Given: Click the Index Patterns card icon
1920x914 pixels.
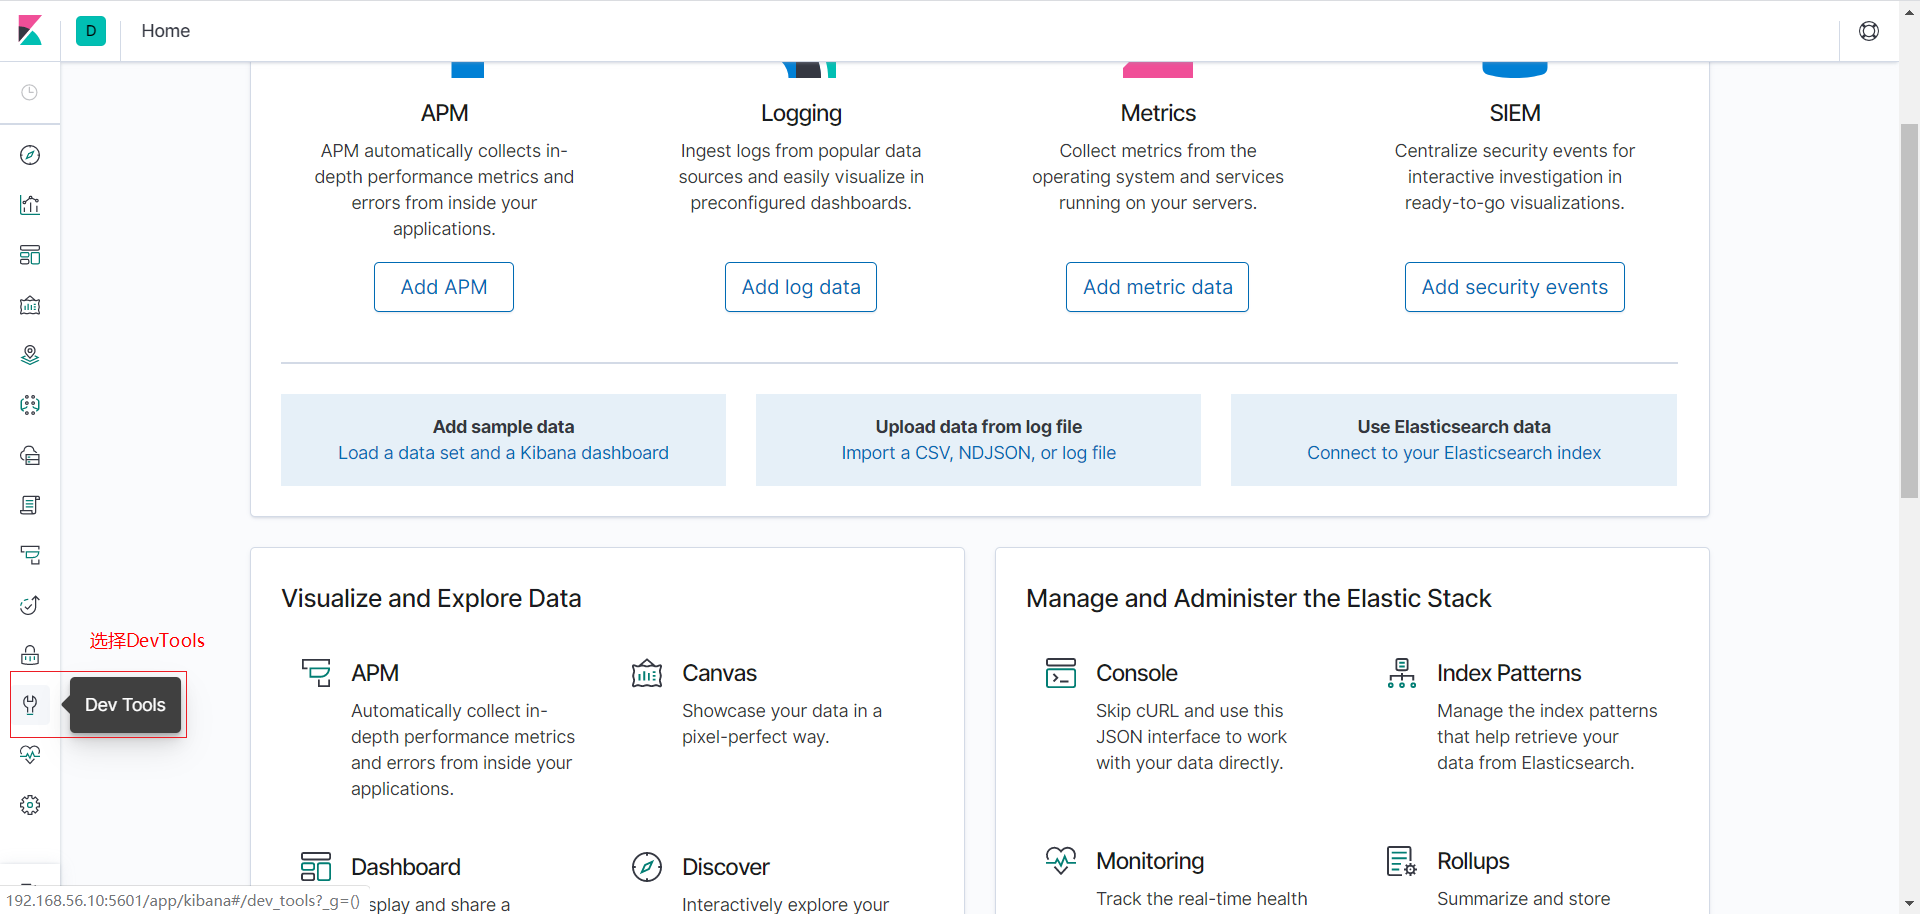Looking at the screenshot, I should point(1402,673).
